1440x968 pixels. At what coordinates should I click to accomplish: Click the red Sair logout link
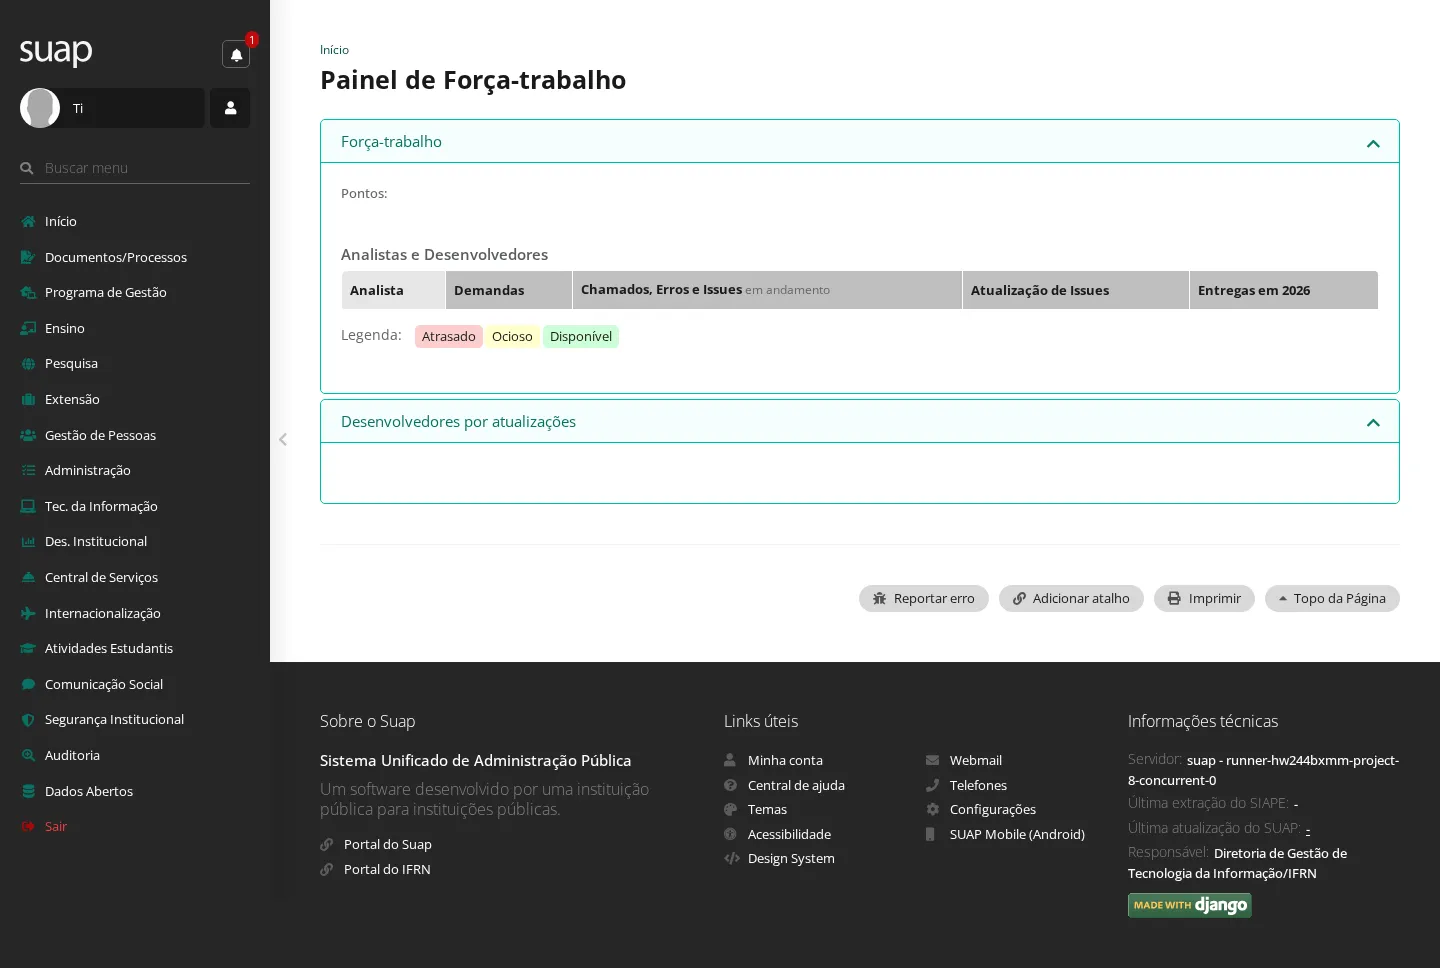(56, 826)
